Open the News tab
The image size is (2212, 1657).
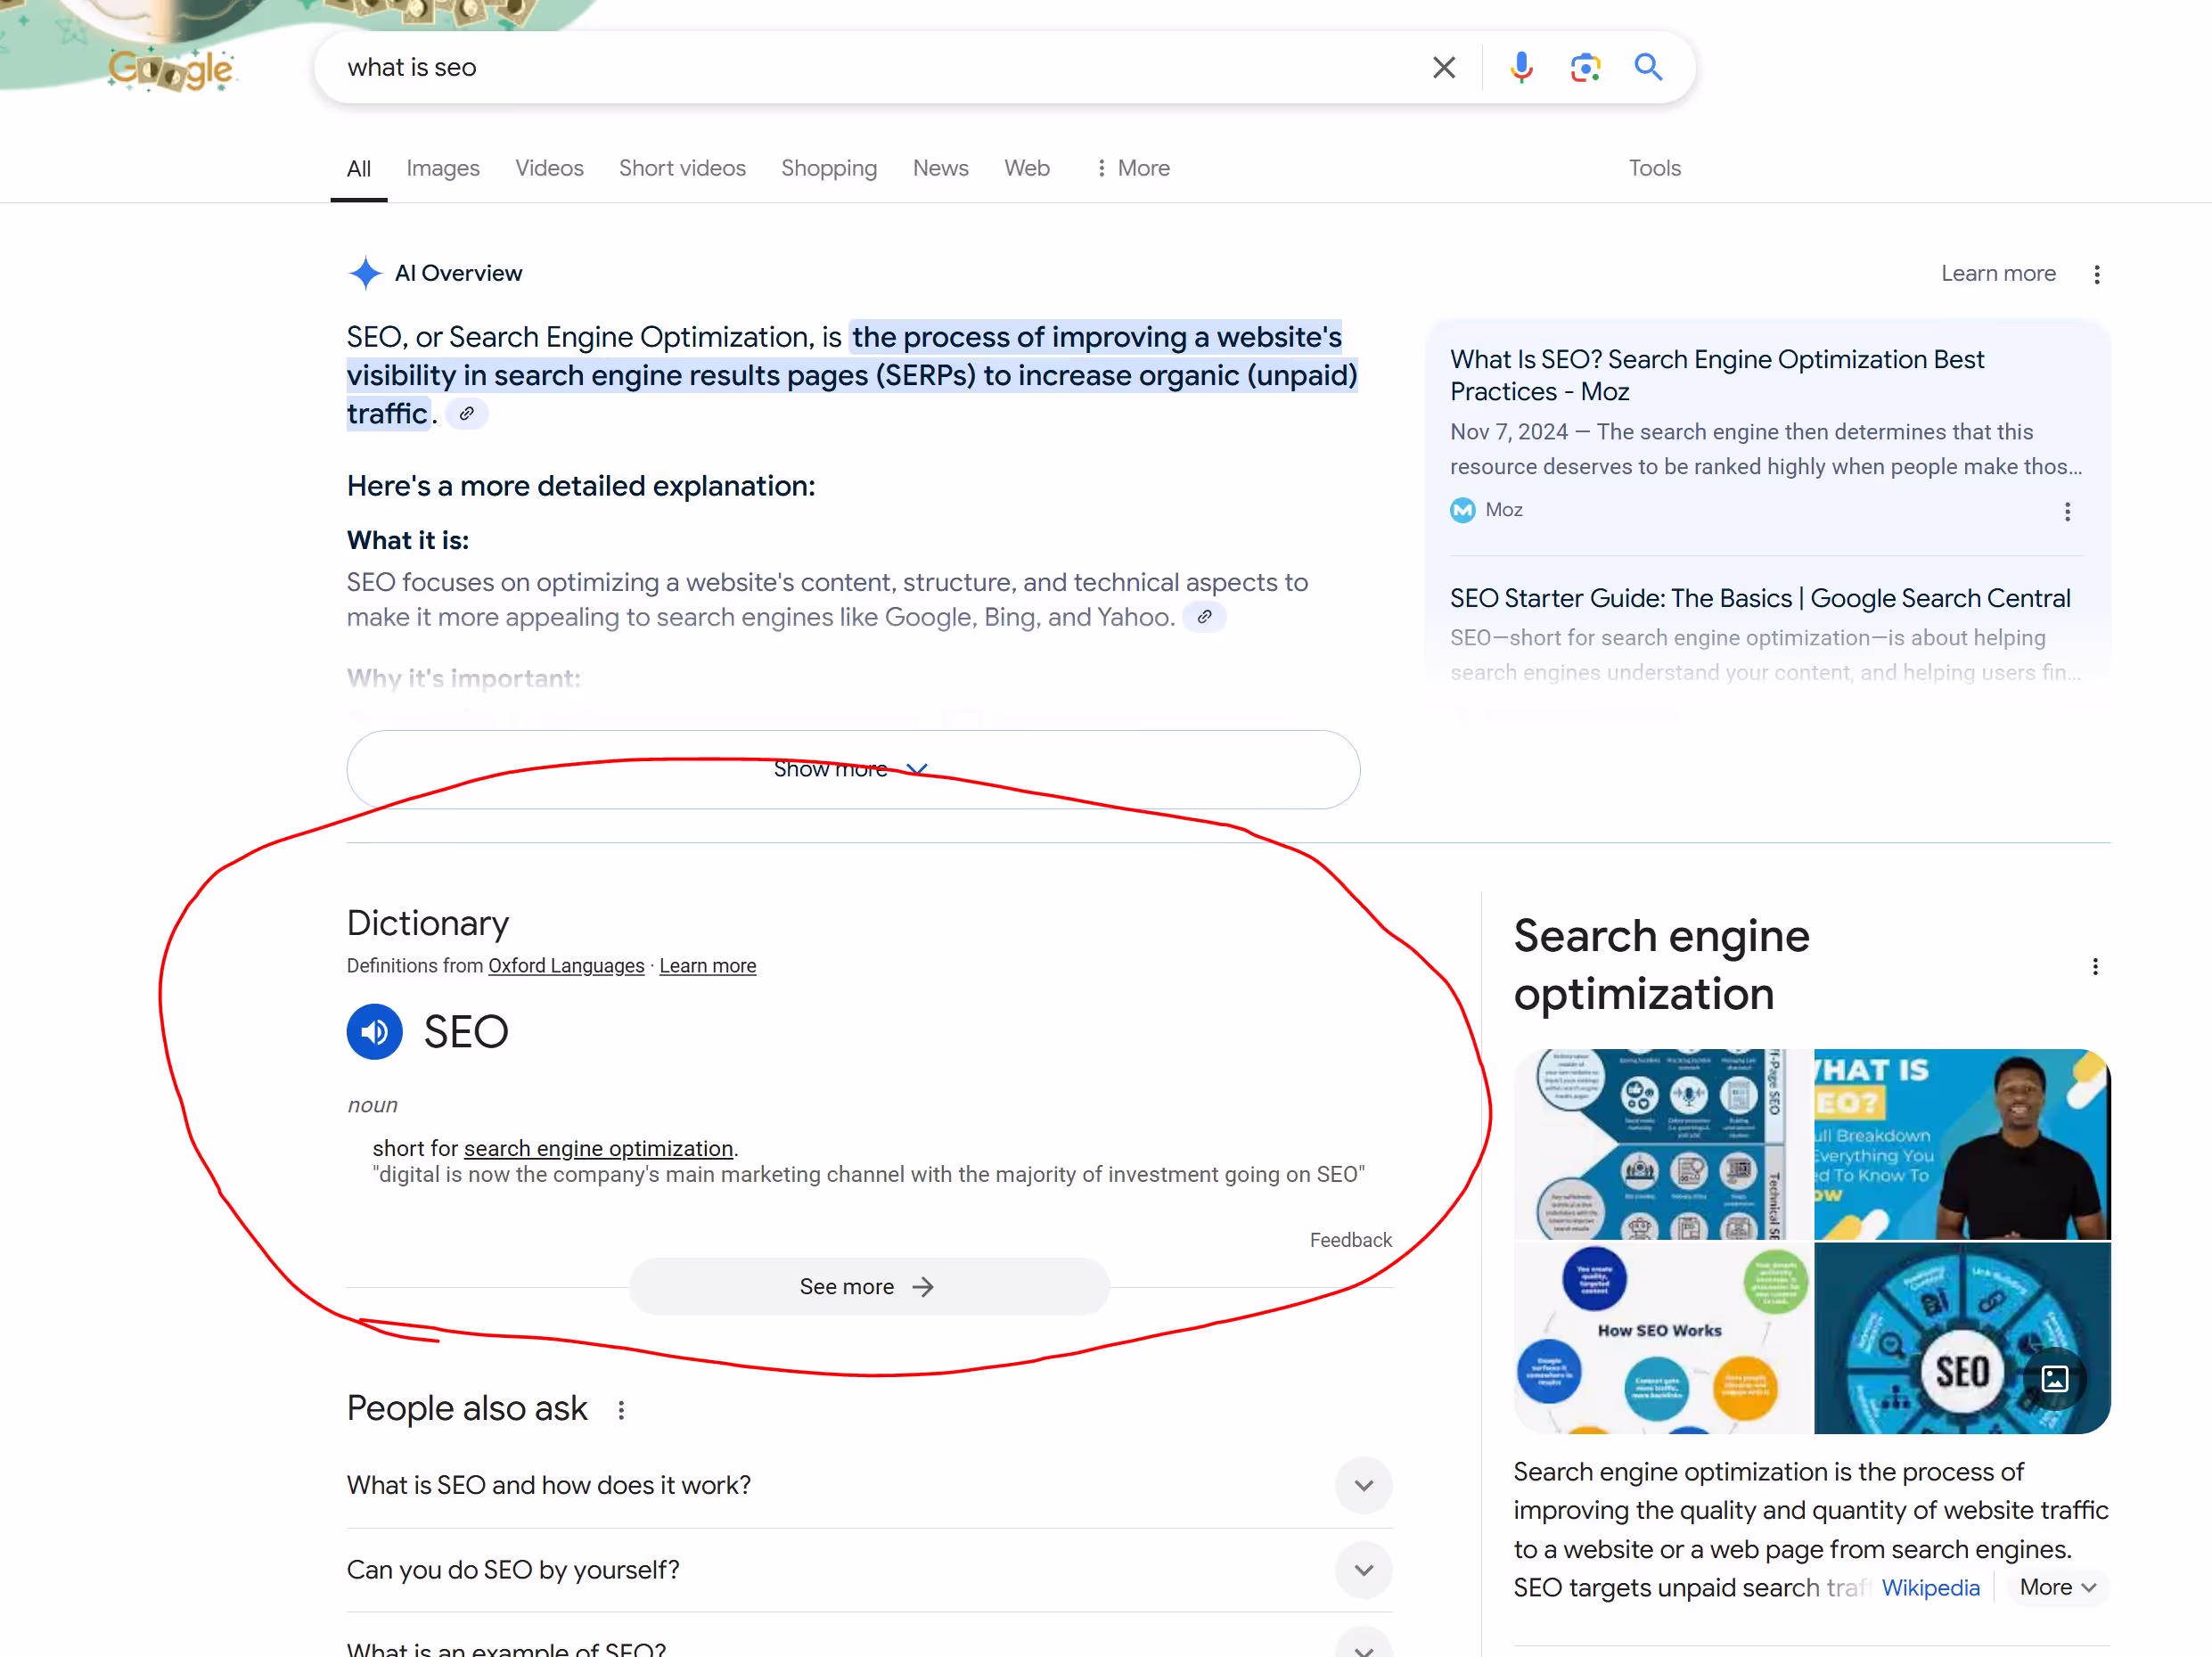point(940,168)
